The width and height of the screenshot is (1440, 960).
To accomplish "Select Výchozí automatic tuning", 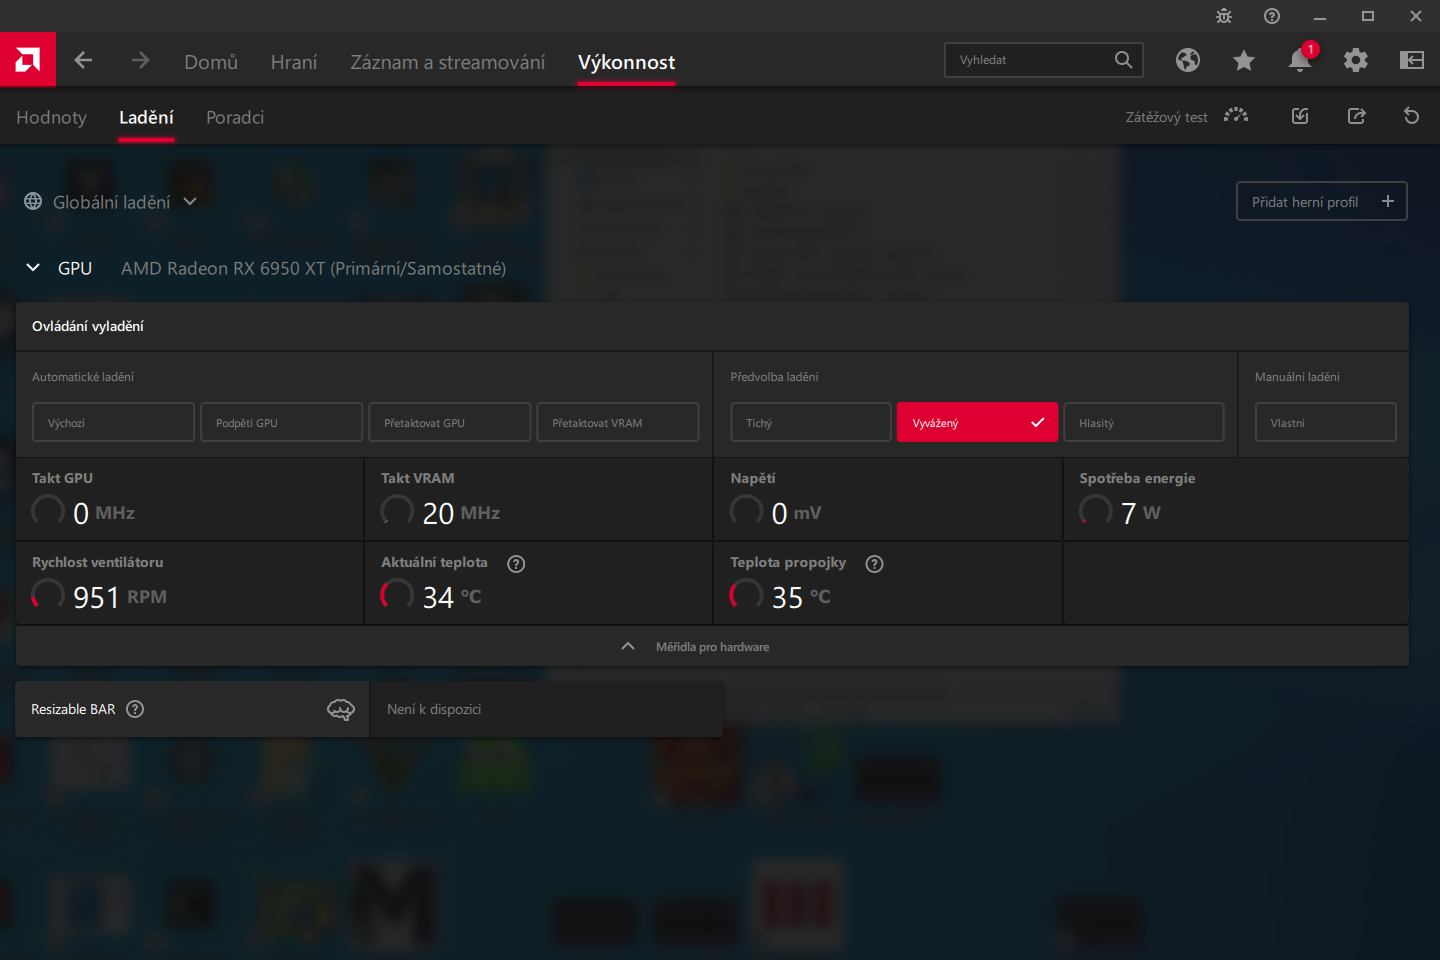I will [x=113, y=422].
